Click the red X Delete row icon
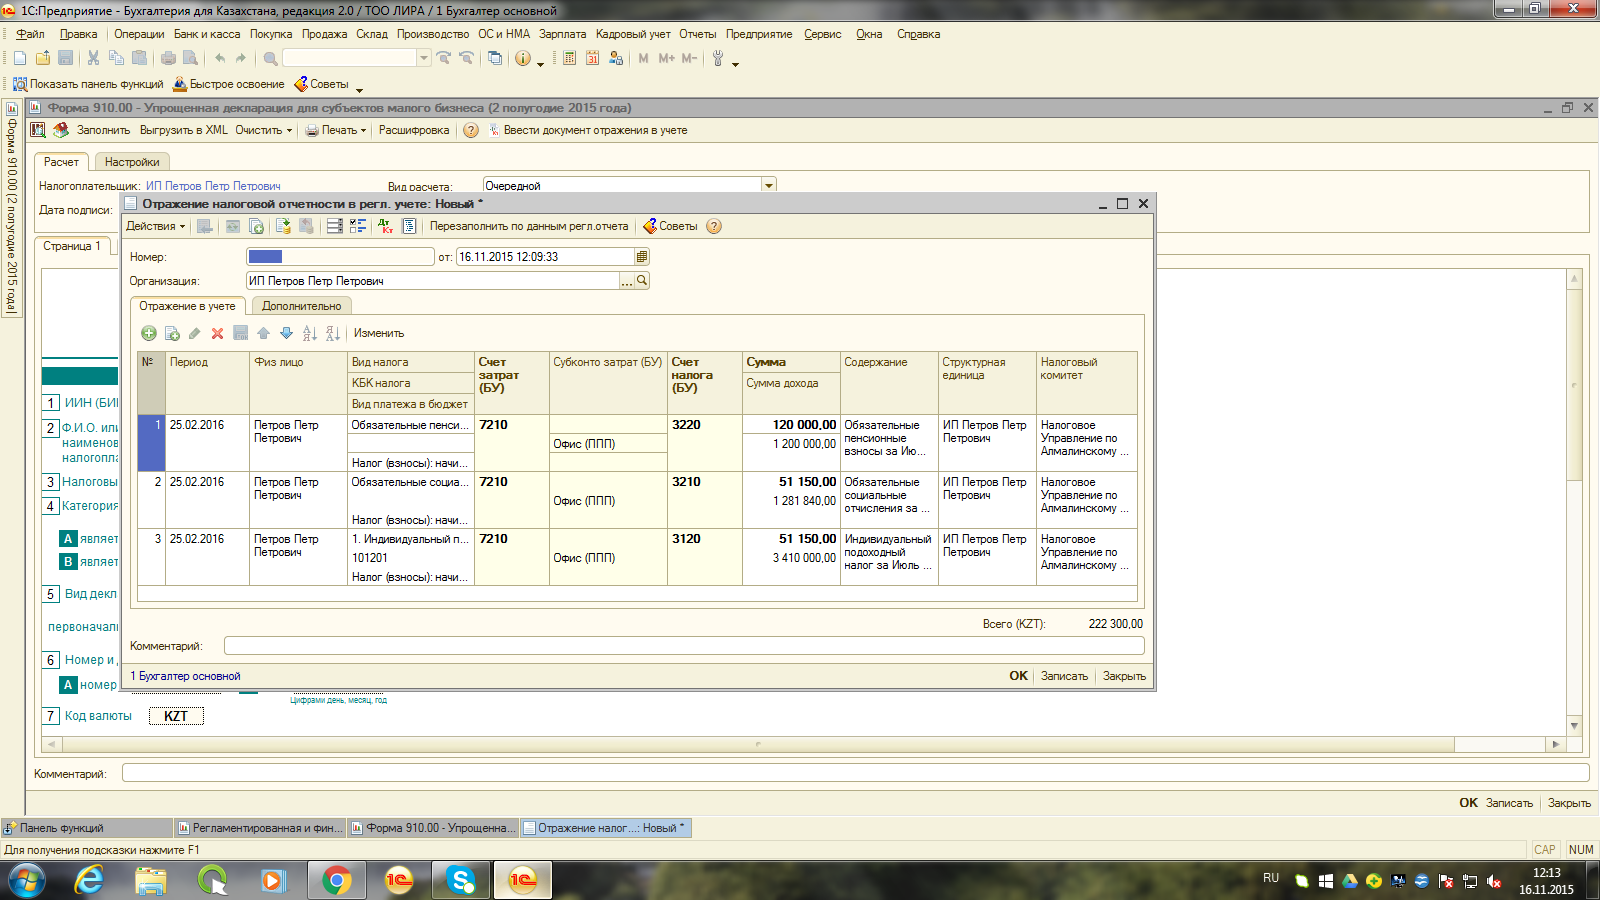The image size is (1600, 900). pyautogui.click(x=217, y=333)
